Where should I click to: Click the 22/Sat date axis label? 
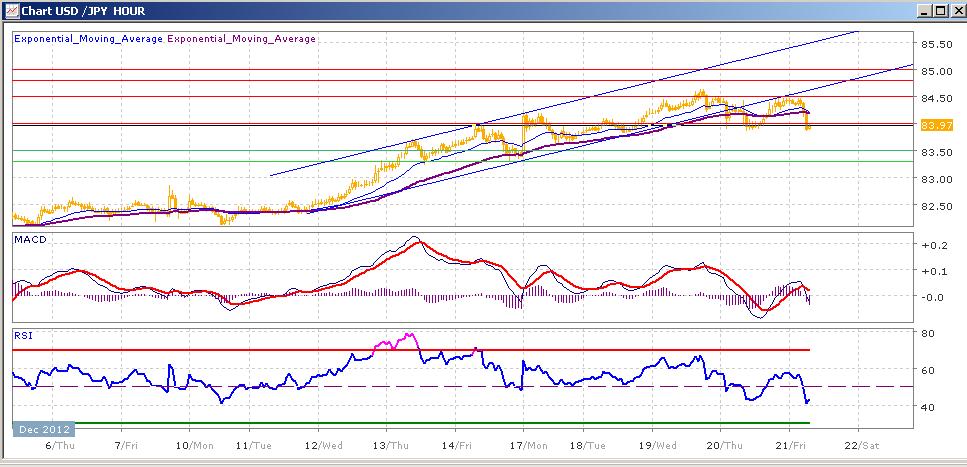tap(861, 445)
